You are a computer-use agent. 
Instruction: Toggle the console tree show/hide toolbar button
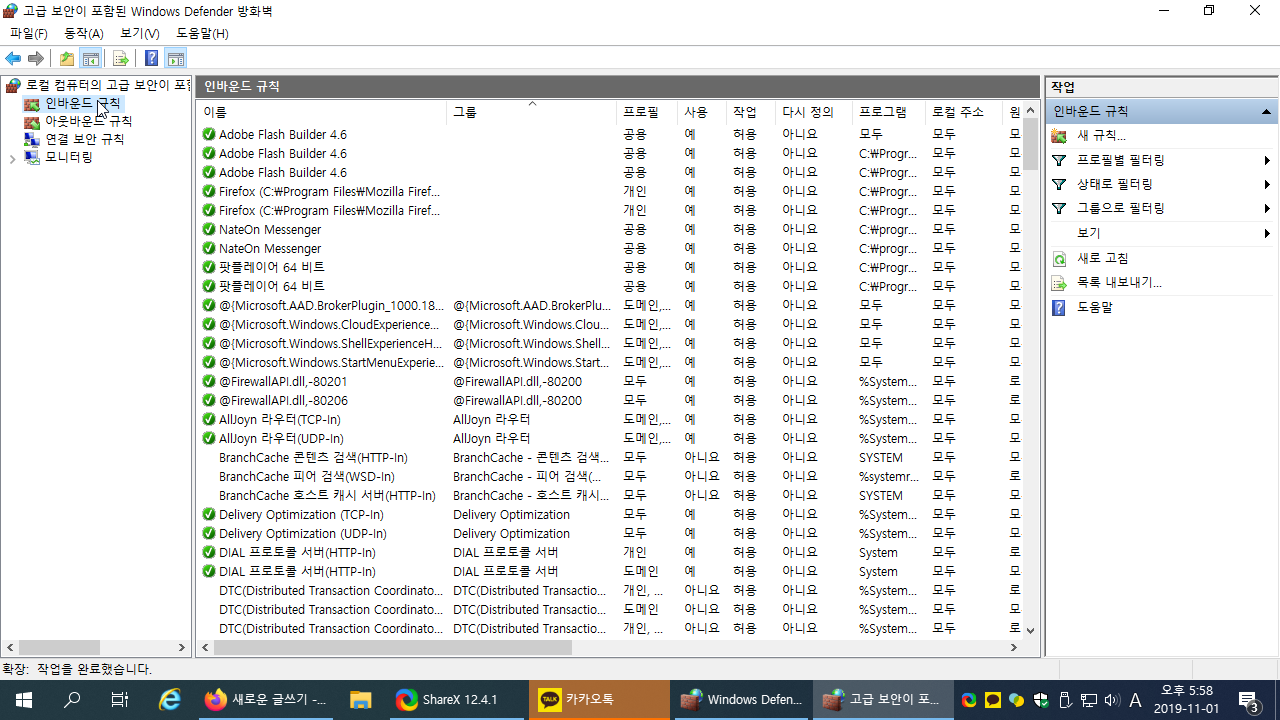(x=90, y=59)
